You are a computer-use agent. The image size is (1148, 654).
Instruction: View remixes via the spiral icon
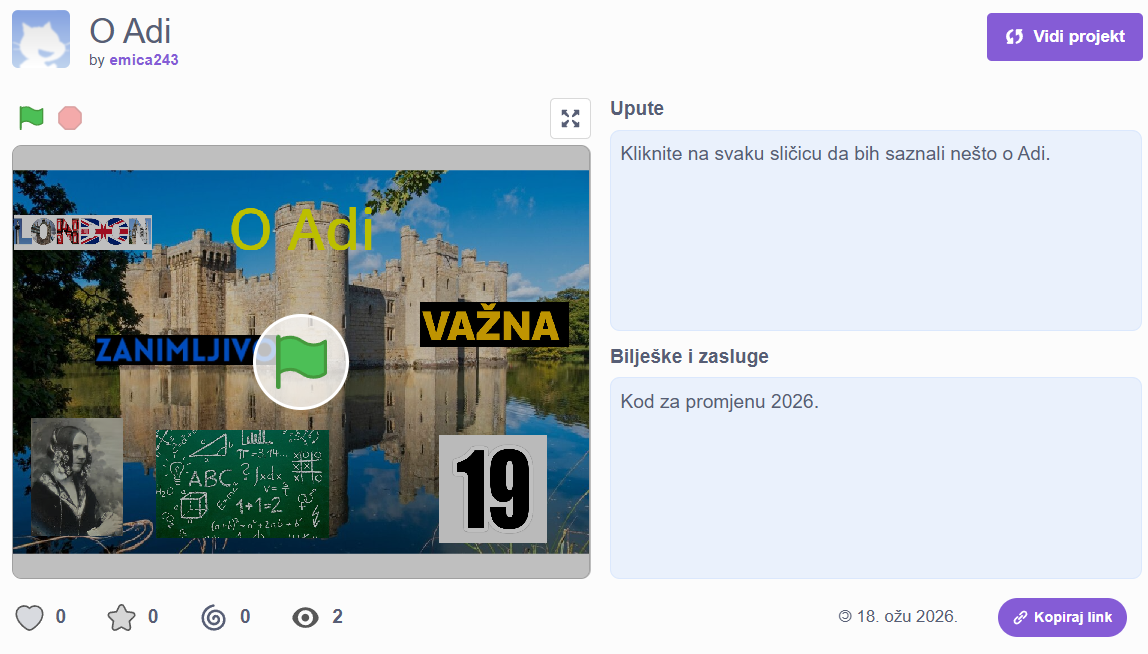tap(213, 617)
